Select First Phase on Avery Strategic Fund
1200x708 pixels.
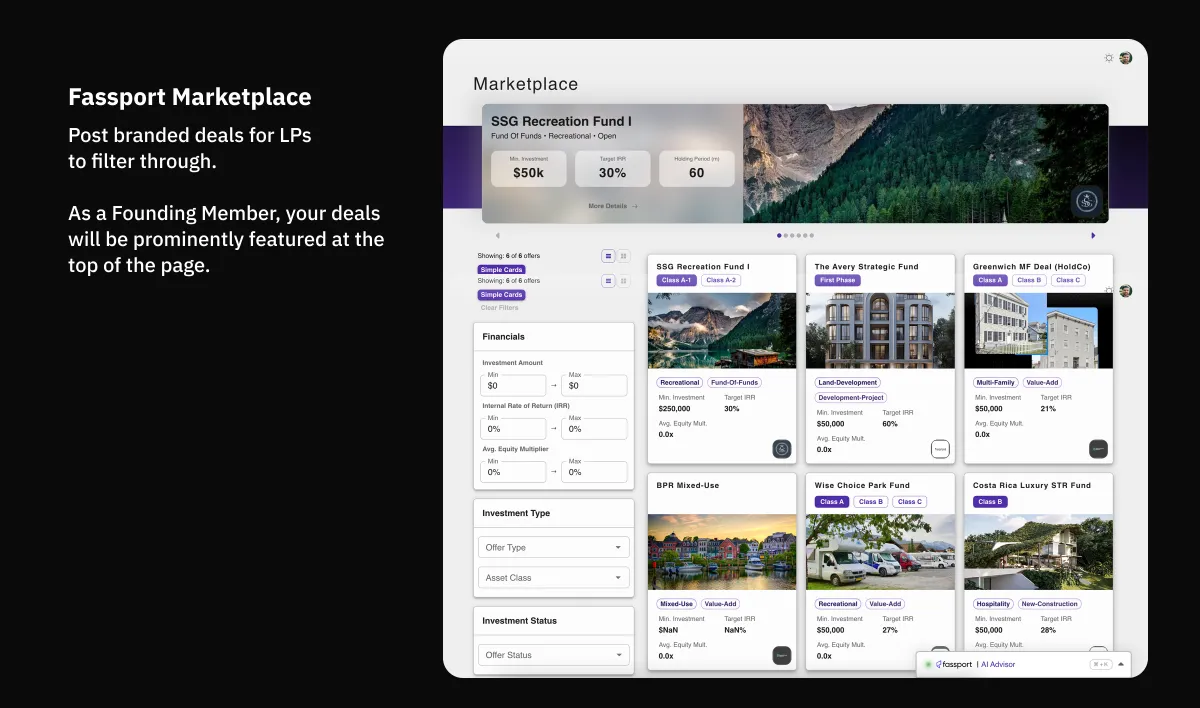click(838, 280)
